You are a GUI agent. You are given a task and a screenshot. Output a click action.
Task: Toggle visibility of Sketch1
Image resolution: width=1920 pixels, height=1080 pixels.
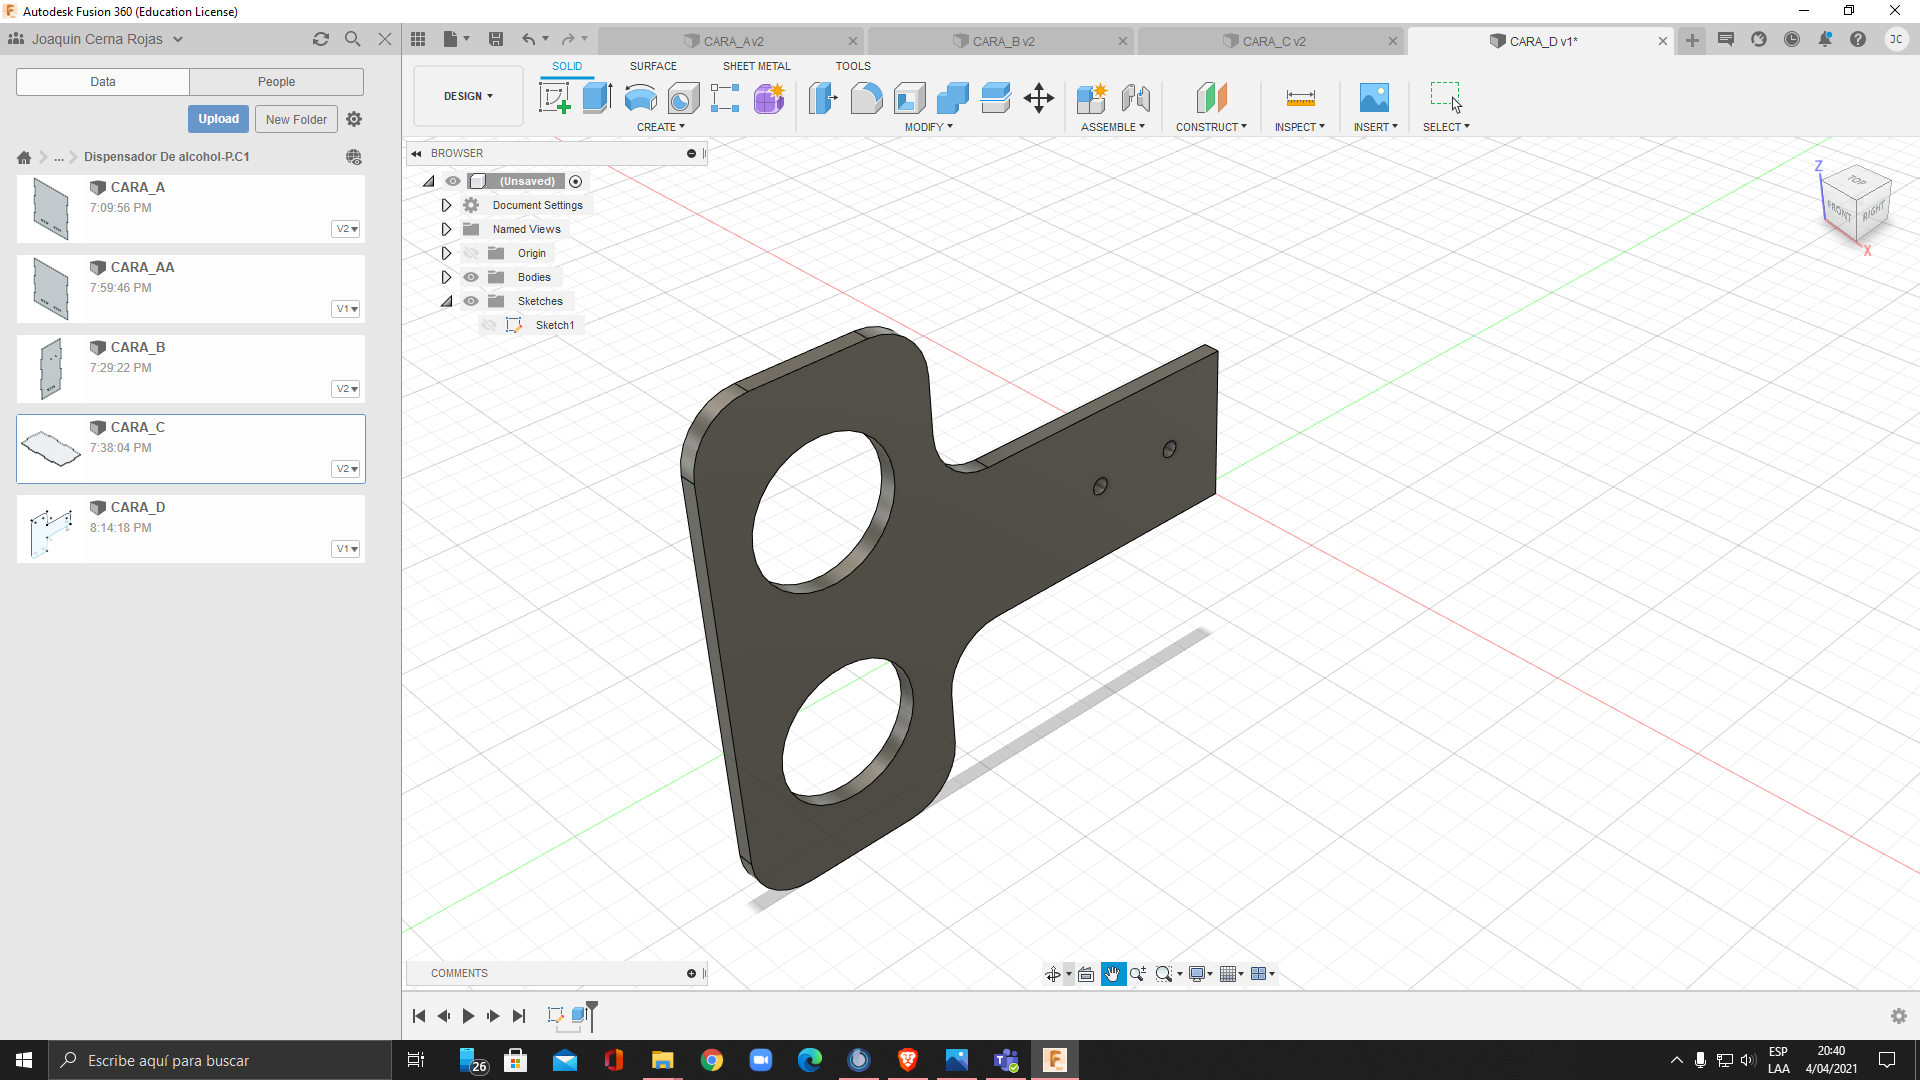point(489,325)
